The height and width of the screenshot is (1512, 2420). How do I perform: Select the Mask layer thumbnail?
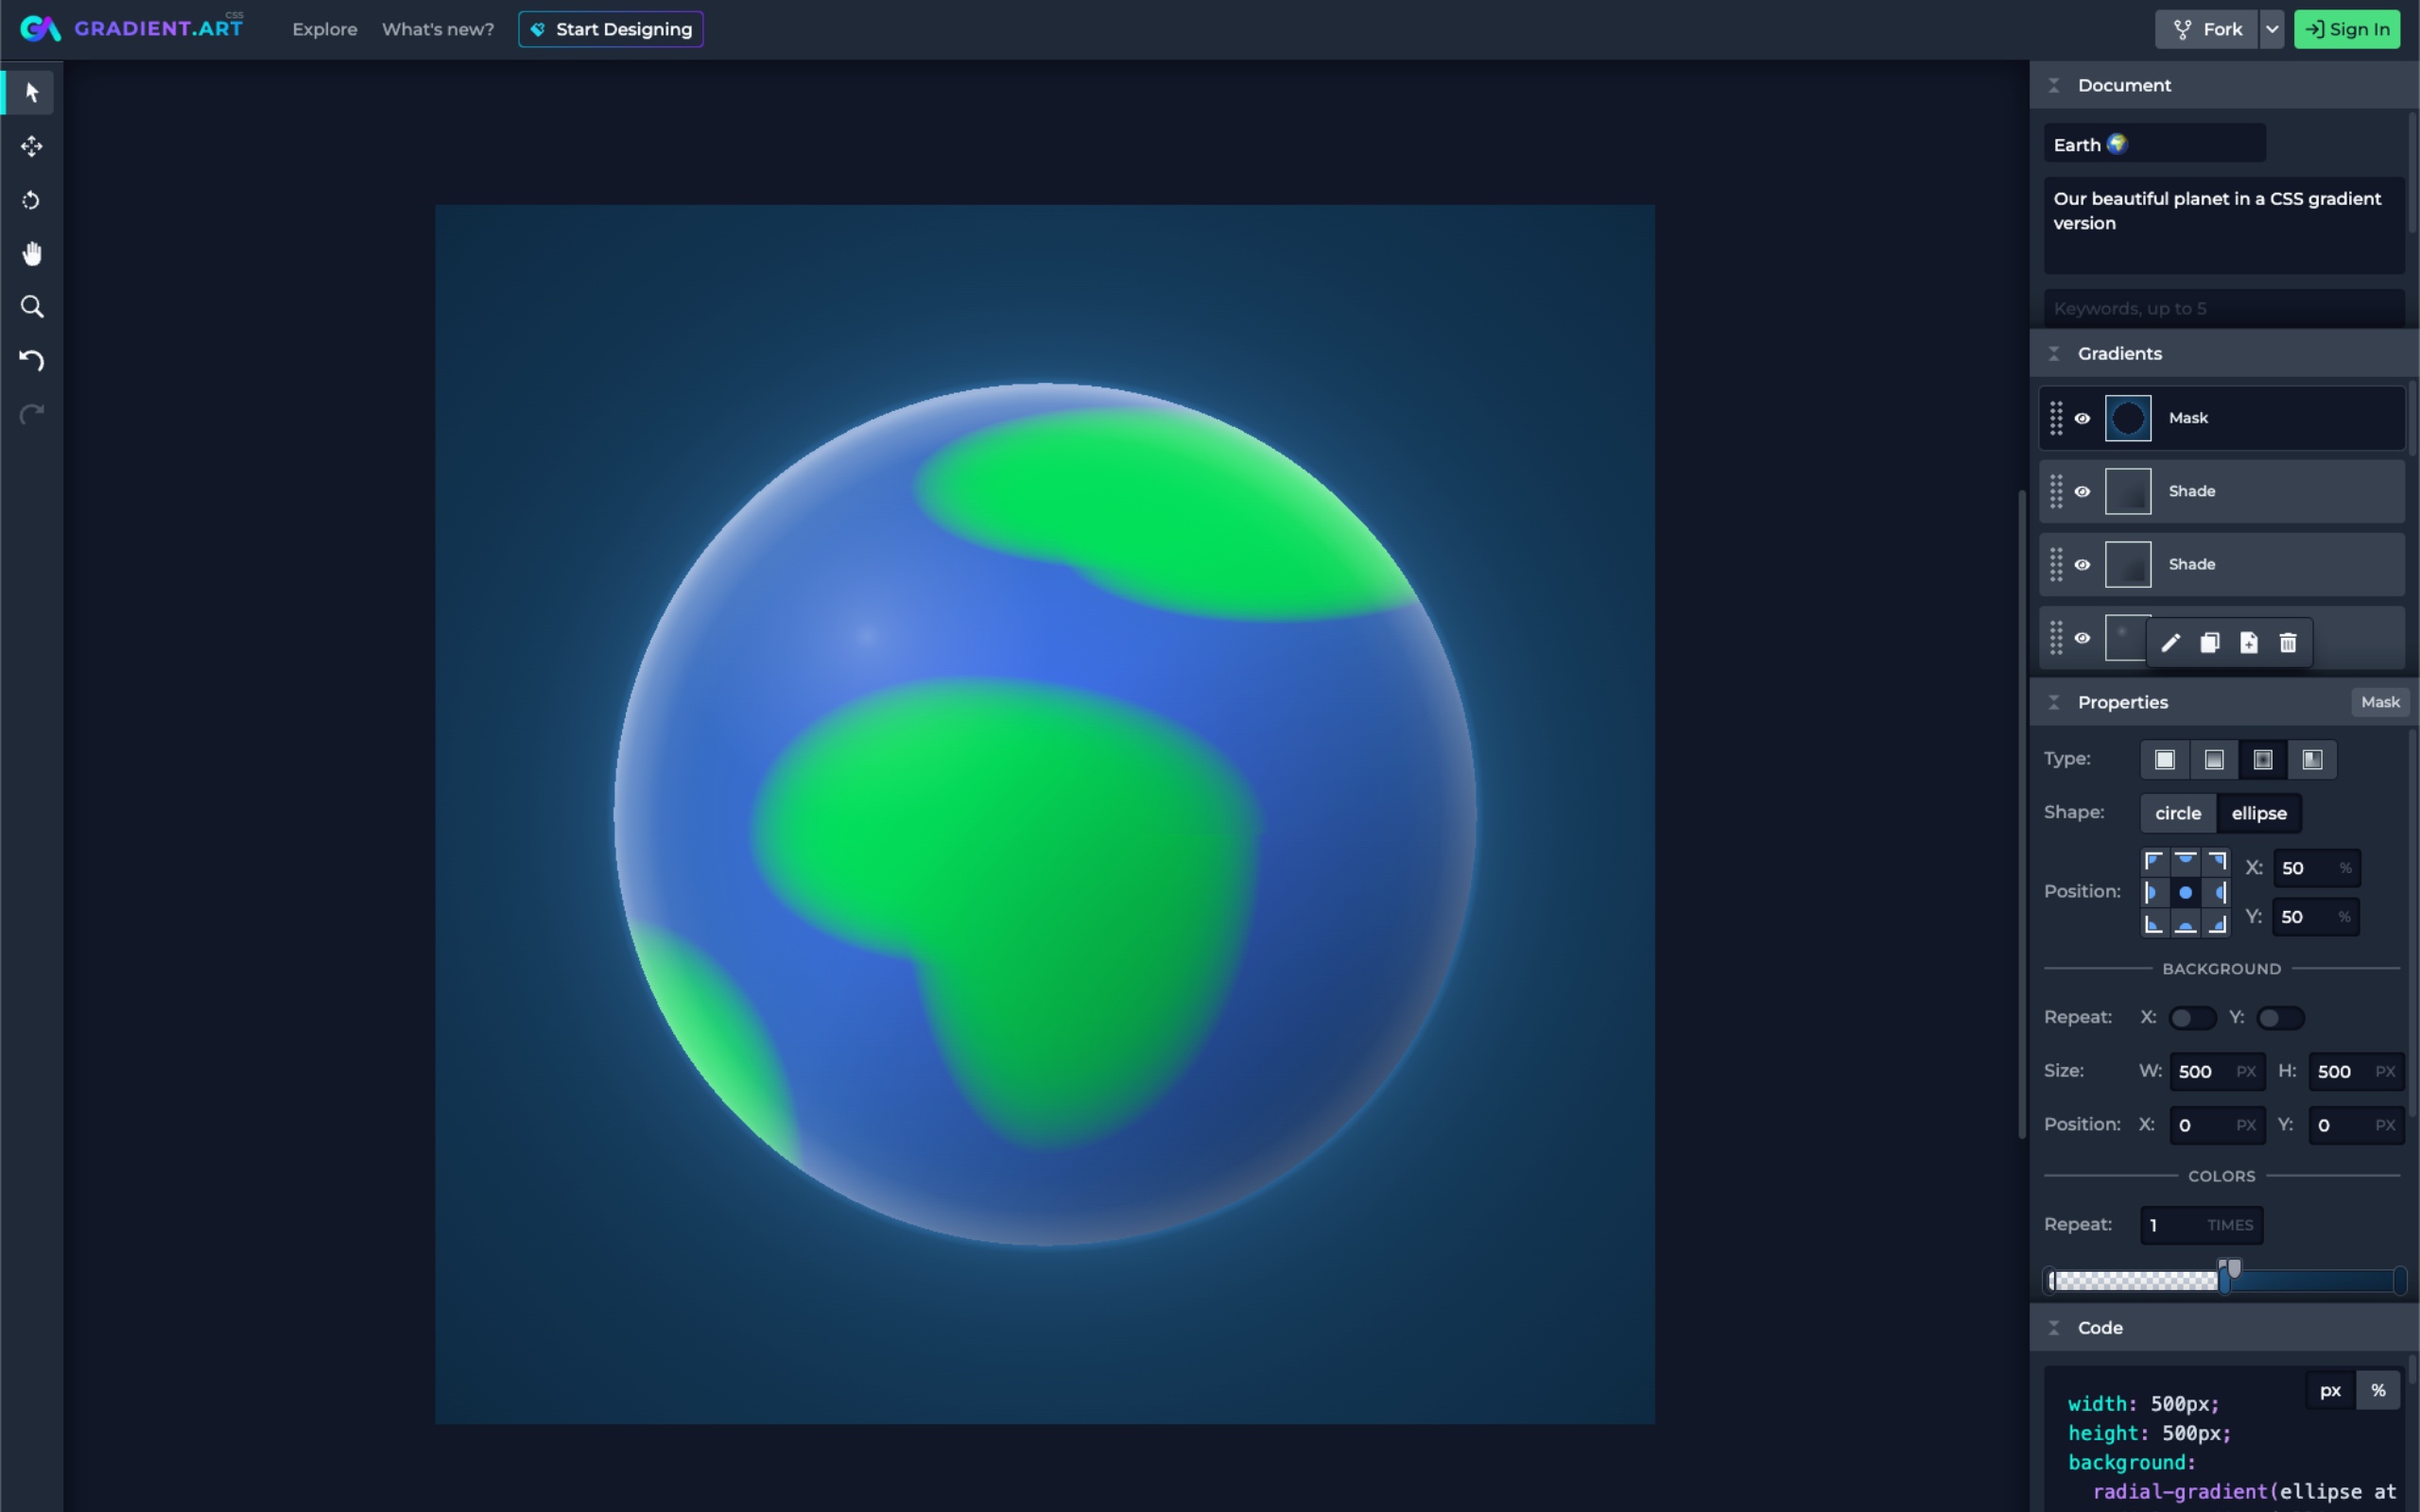(x=2128, y=418)
